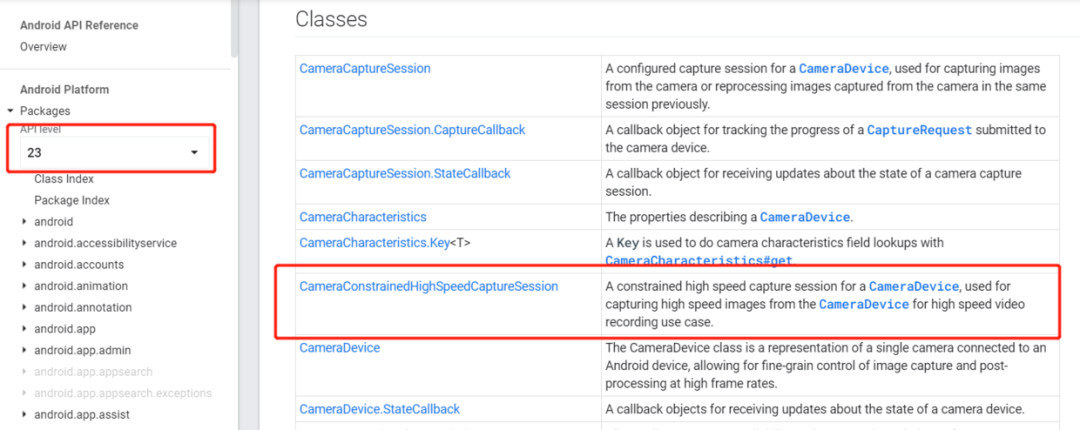This screenshot has height=430, width=1080.
Task: Open the CameraDevice.StateCallback class link
Action: coord(380,409)
